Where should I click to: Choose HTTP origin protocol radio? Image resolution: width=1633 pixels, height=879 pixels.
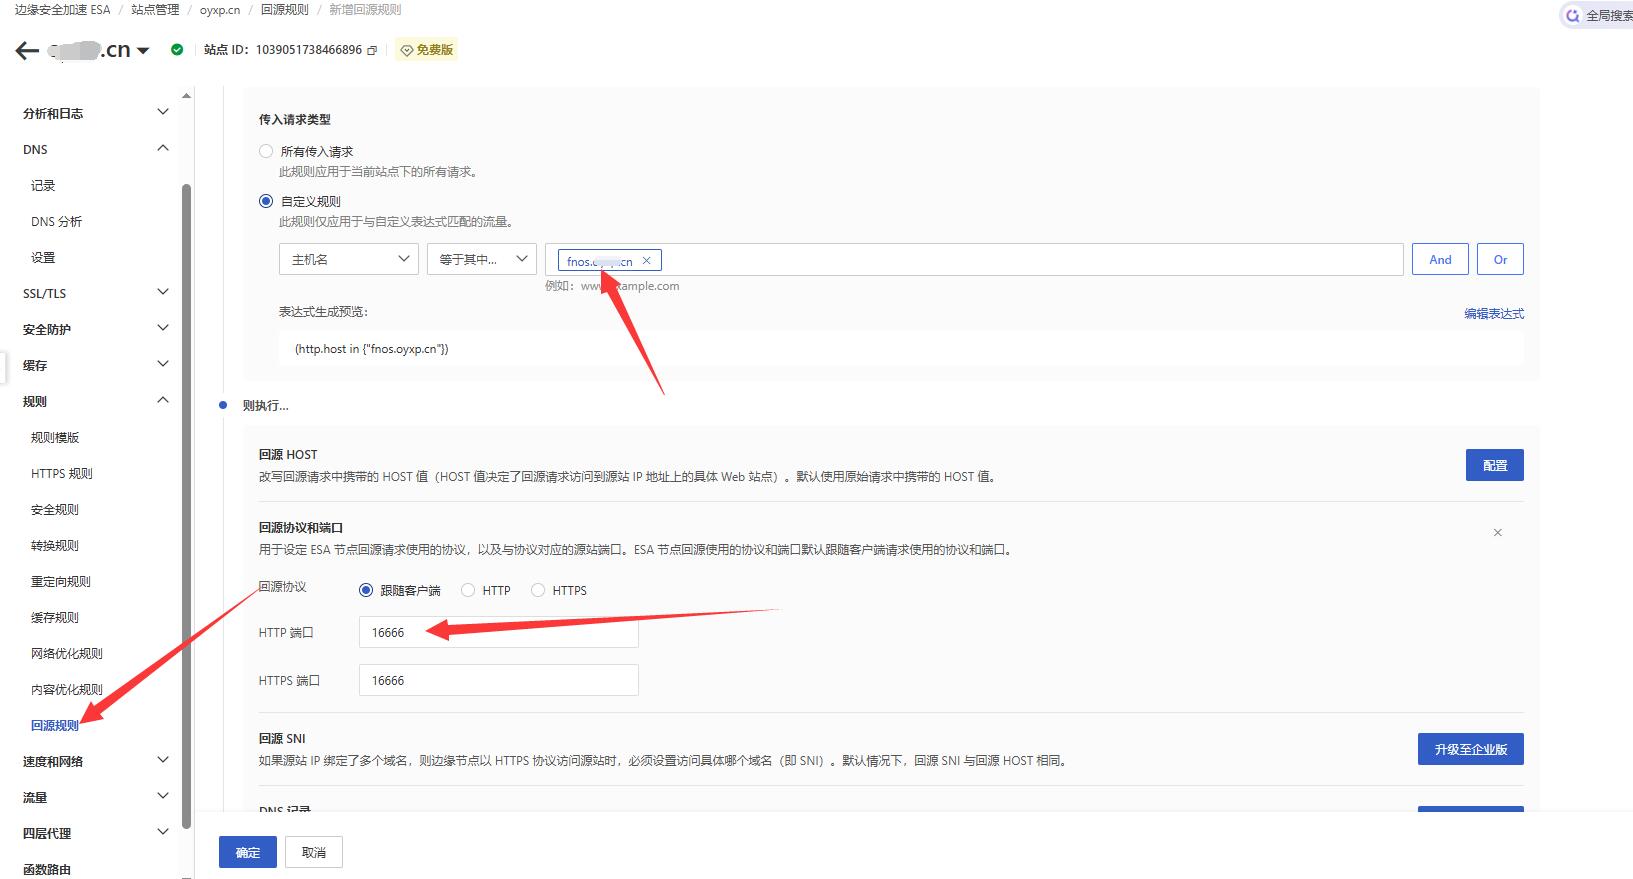(x=468, y=590)
